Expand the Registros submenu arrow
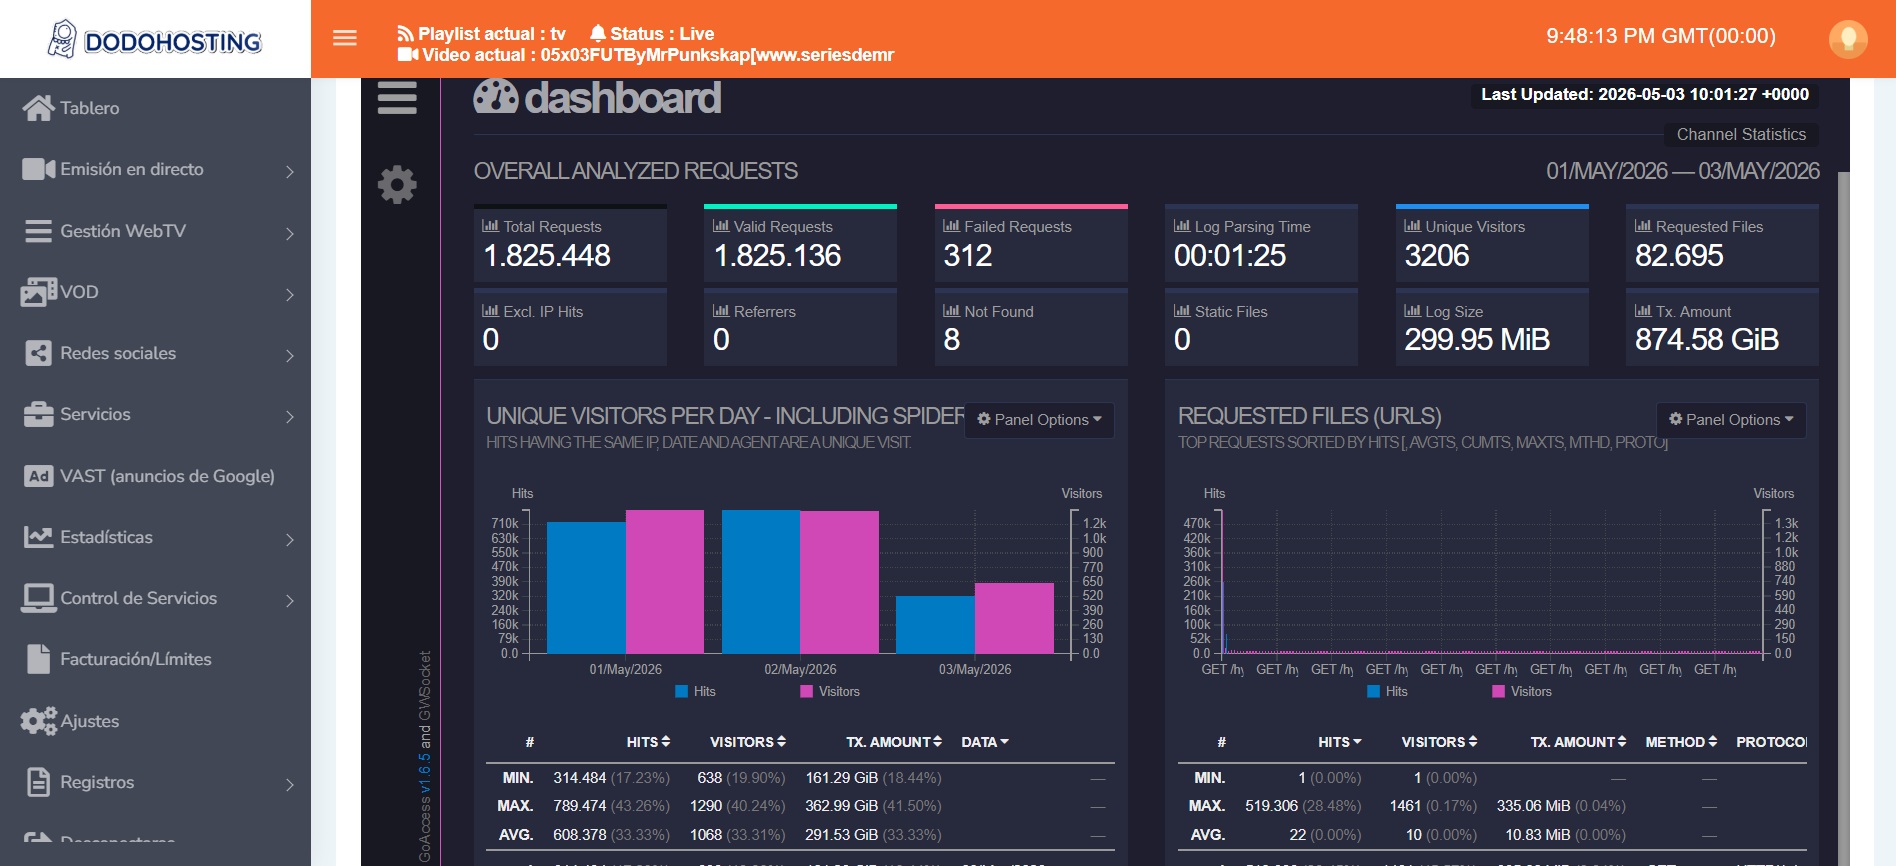Screen dimensions: 1896x866 click(290, 784)
